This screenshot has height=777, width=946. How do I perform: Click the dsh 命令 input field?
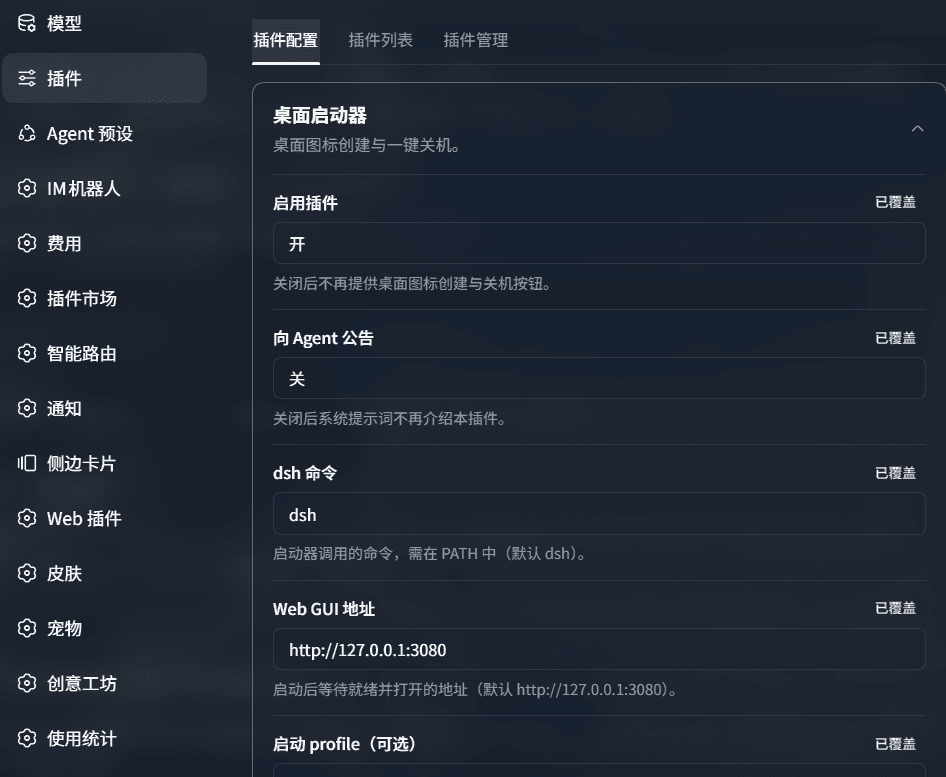pos(599,514)
